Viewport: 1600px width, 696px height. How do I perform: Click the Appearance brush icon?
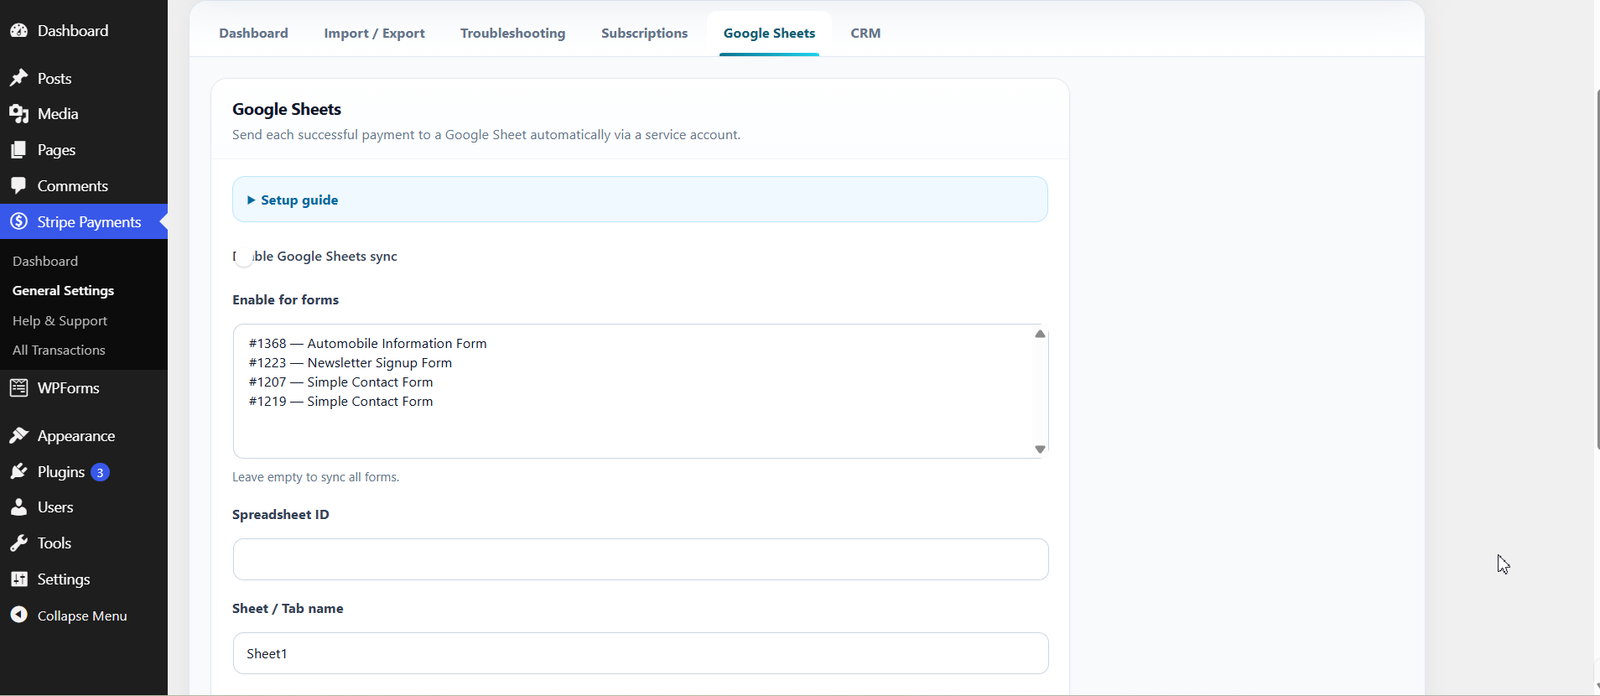(x=19, y=436)
